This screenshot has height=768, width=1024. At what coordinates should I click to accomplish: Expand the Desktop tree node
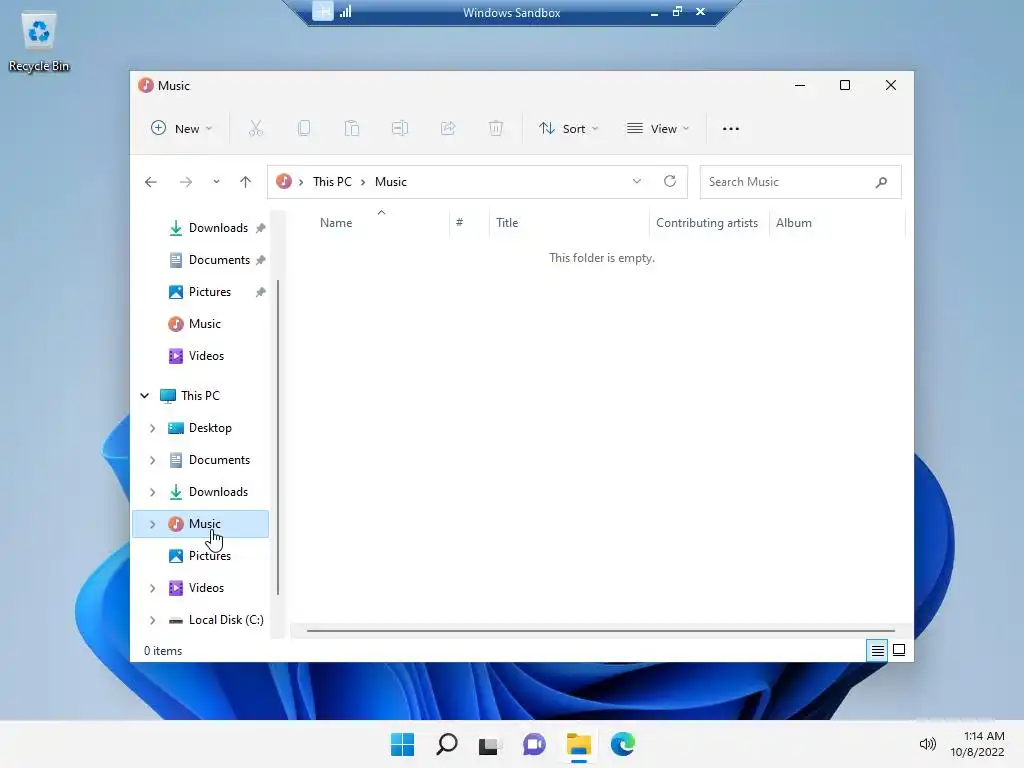(x=152, y=428)
